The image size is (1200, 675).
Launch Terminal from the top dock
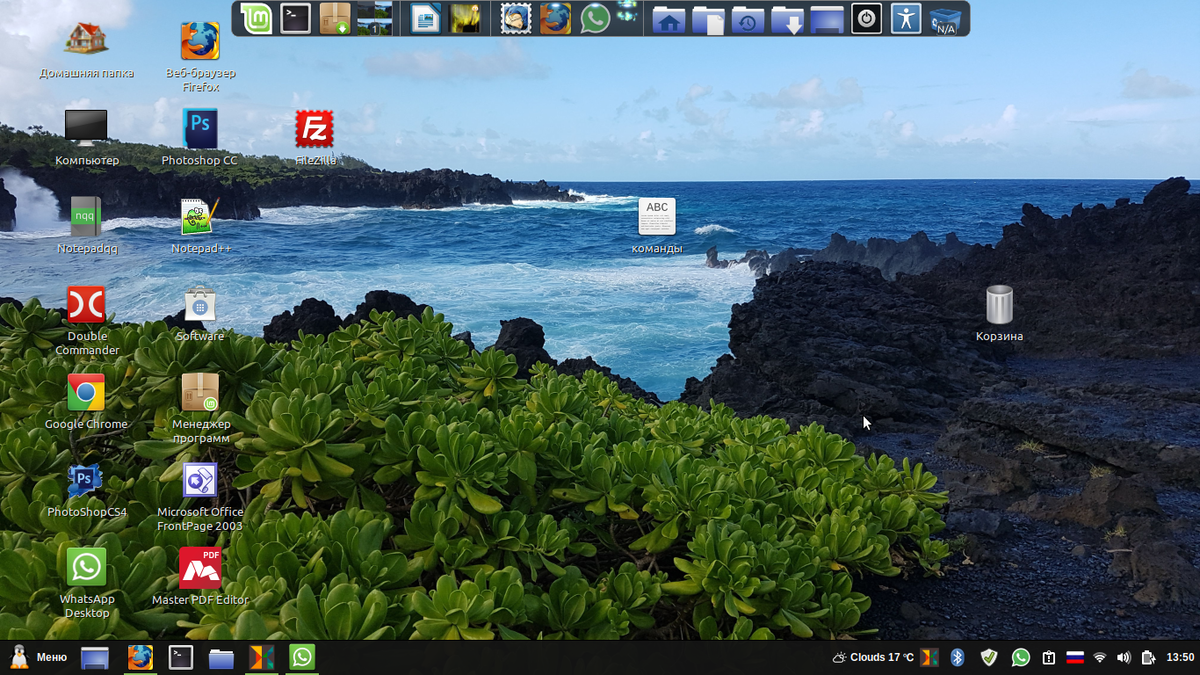295,18
